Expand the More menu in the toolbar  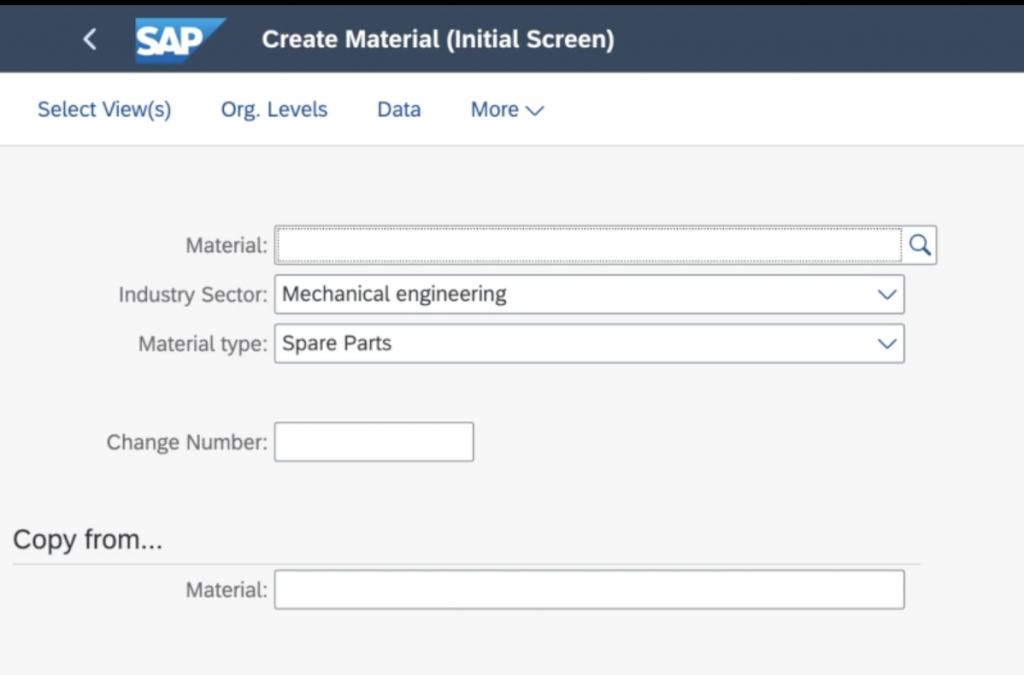[507, 110]
